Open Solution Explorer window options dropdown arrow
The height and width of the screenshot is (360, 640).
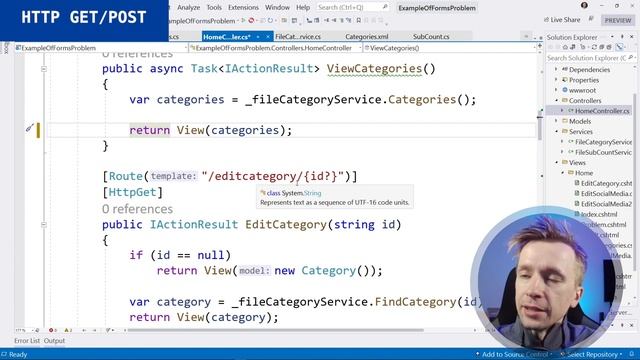point(612,37)
